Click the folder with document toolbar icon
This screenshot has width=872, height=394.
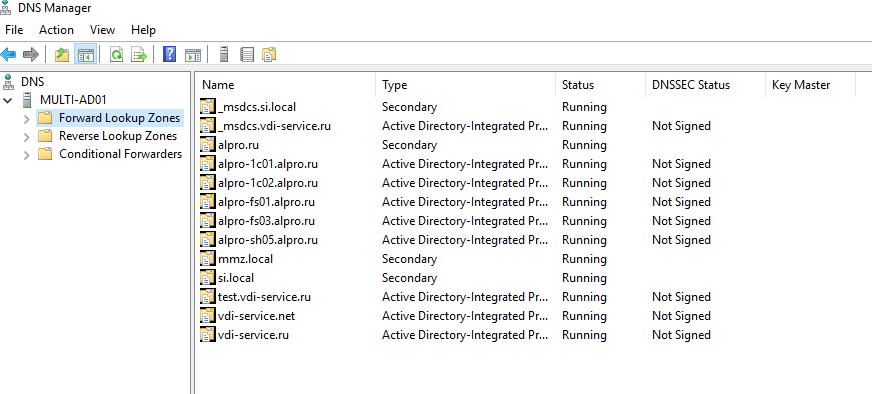click(270, 55)
